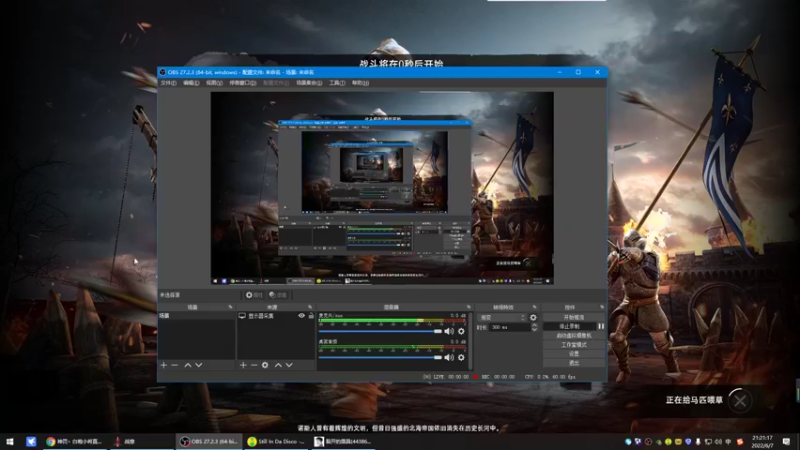800x450 pixels.
Task: Pop out the Sources dock via its header icon
Action: (x=310, y=307)
